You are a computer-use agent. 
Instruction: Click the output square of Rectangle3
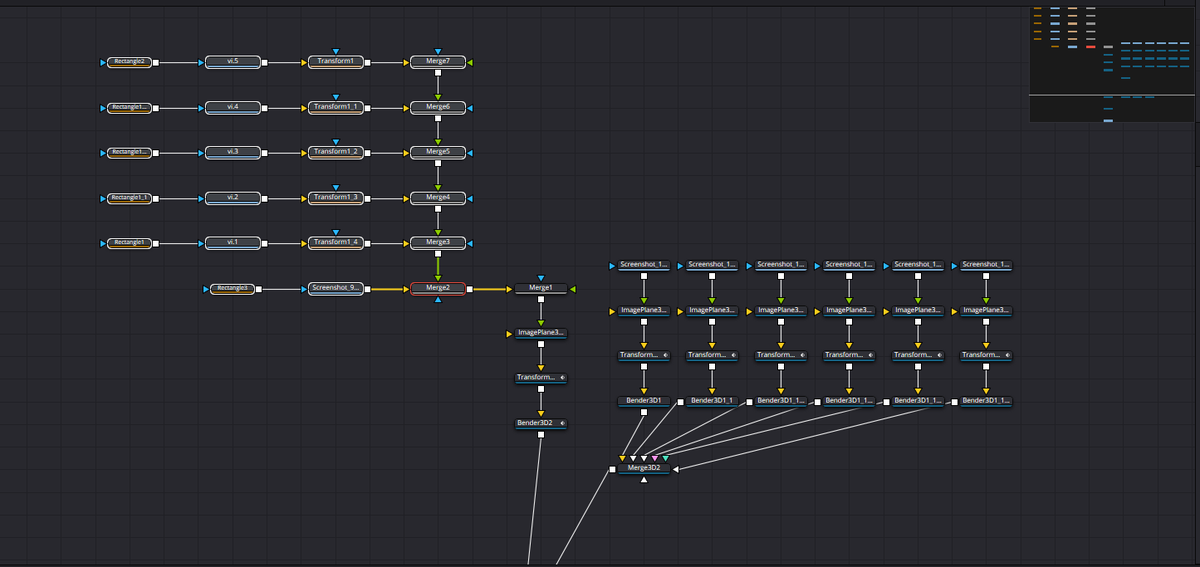tap(259, 289)
